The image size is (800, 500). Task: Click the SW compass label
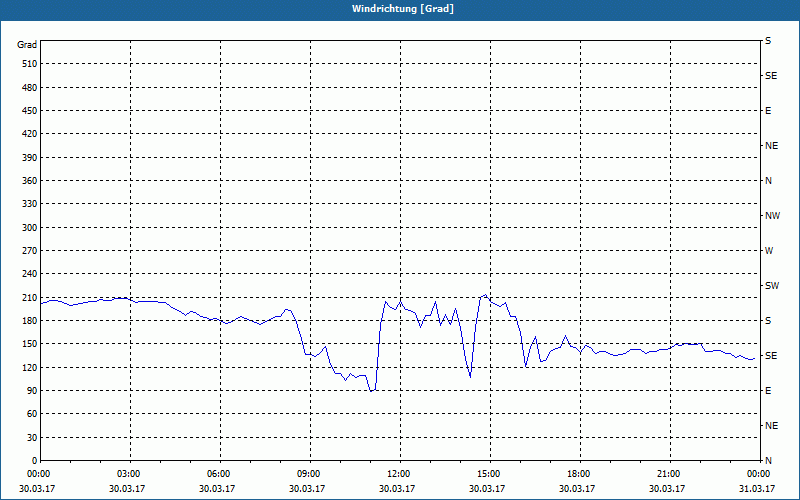pyautogui.click(x=772, y=286)
